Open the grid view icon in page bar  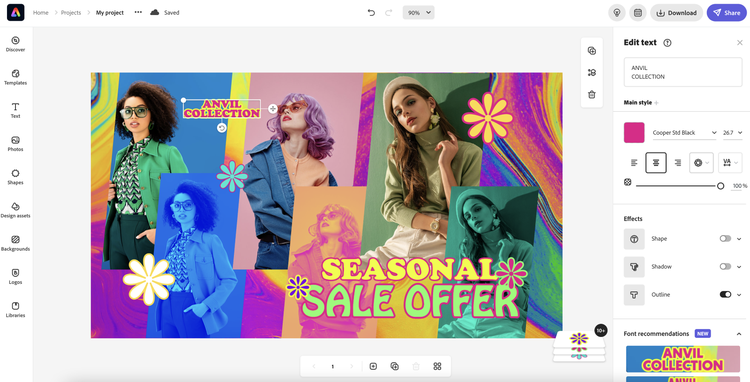(x=437, y=366)
